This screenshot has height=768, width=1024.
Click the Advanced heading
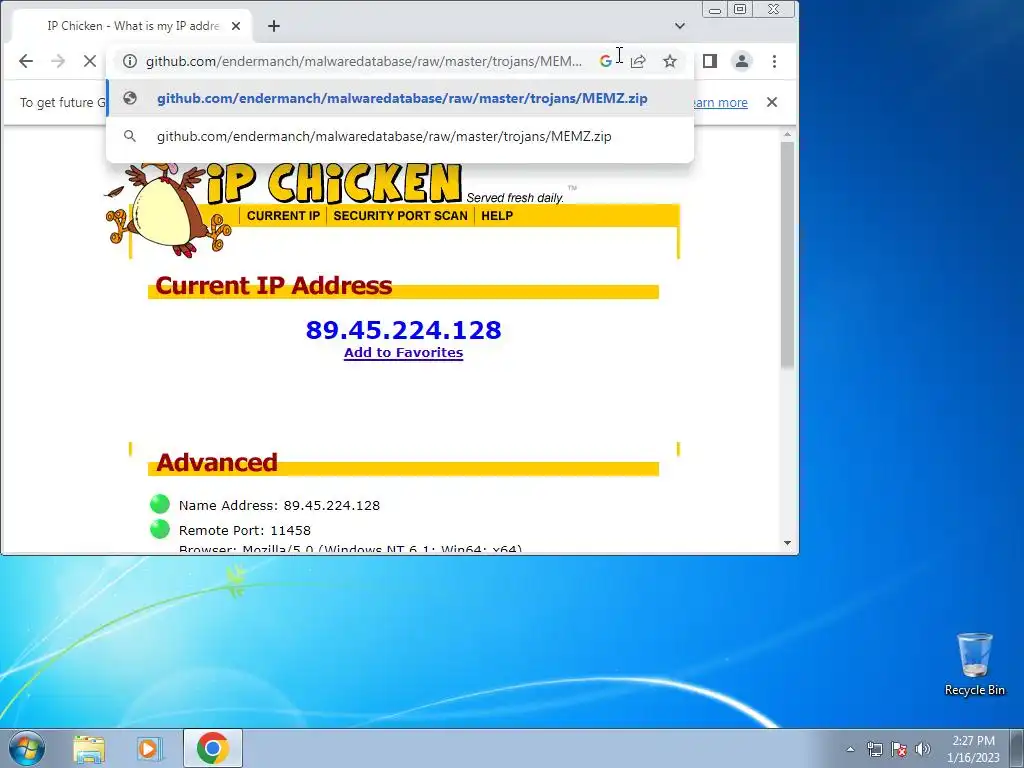tap(217, 462)
